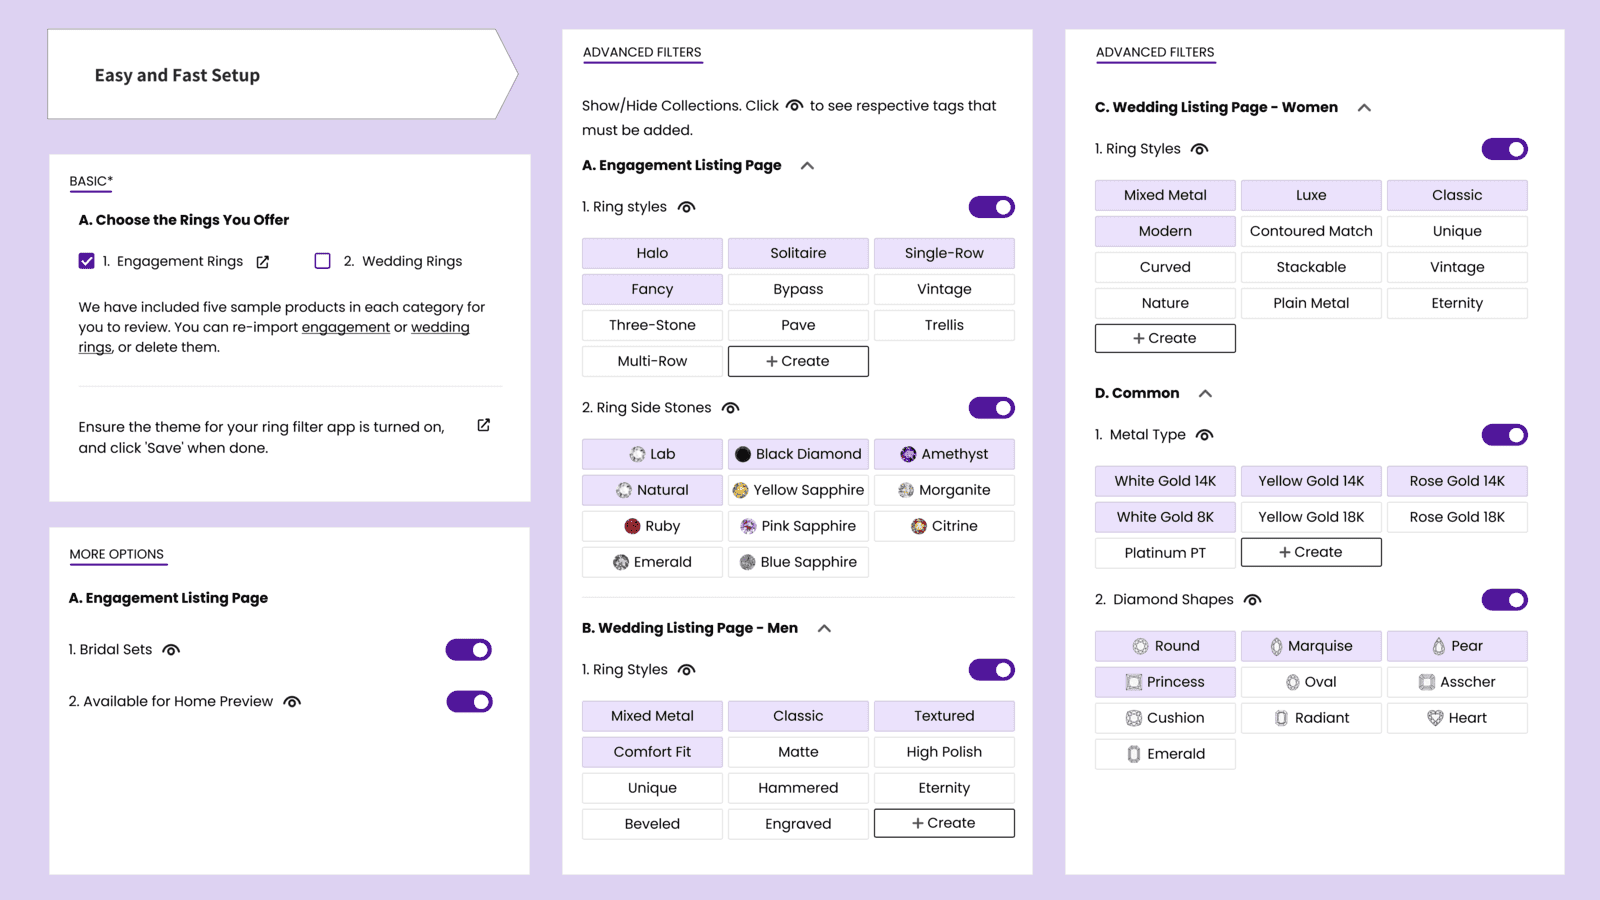Select the Black Diamond side stone swatch
Image resolution: width=1600 pixels, height=900 pixels.
pos(798,454)
